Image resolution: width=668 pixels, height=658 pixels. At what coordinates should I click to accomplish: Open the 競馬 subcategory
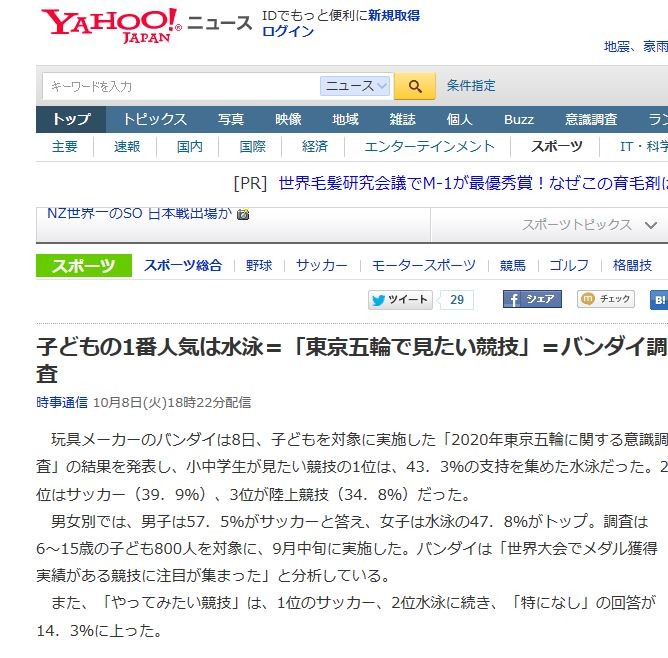[513, 266]
